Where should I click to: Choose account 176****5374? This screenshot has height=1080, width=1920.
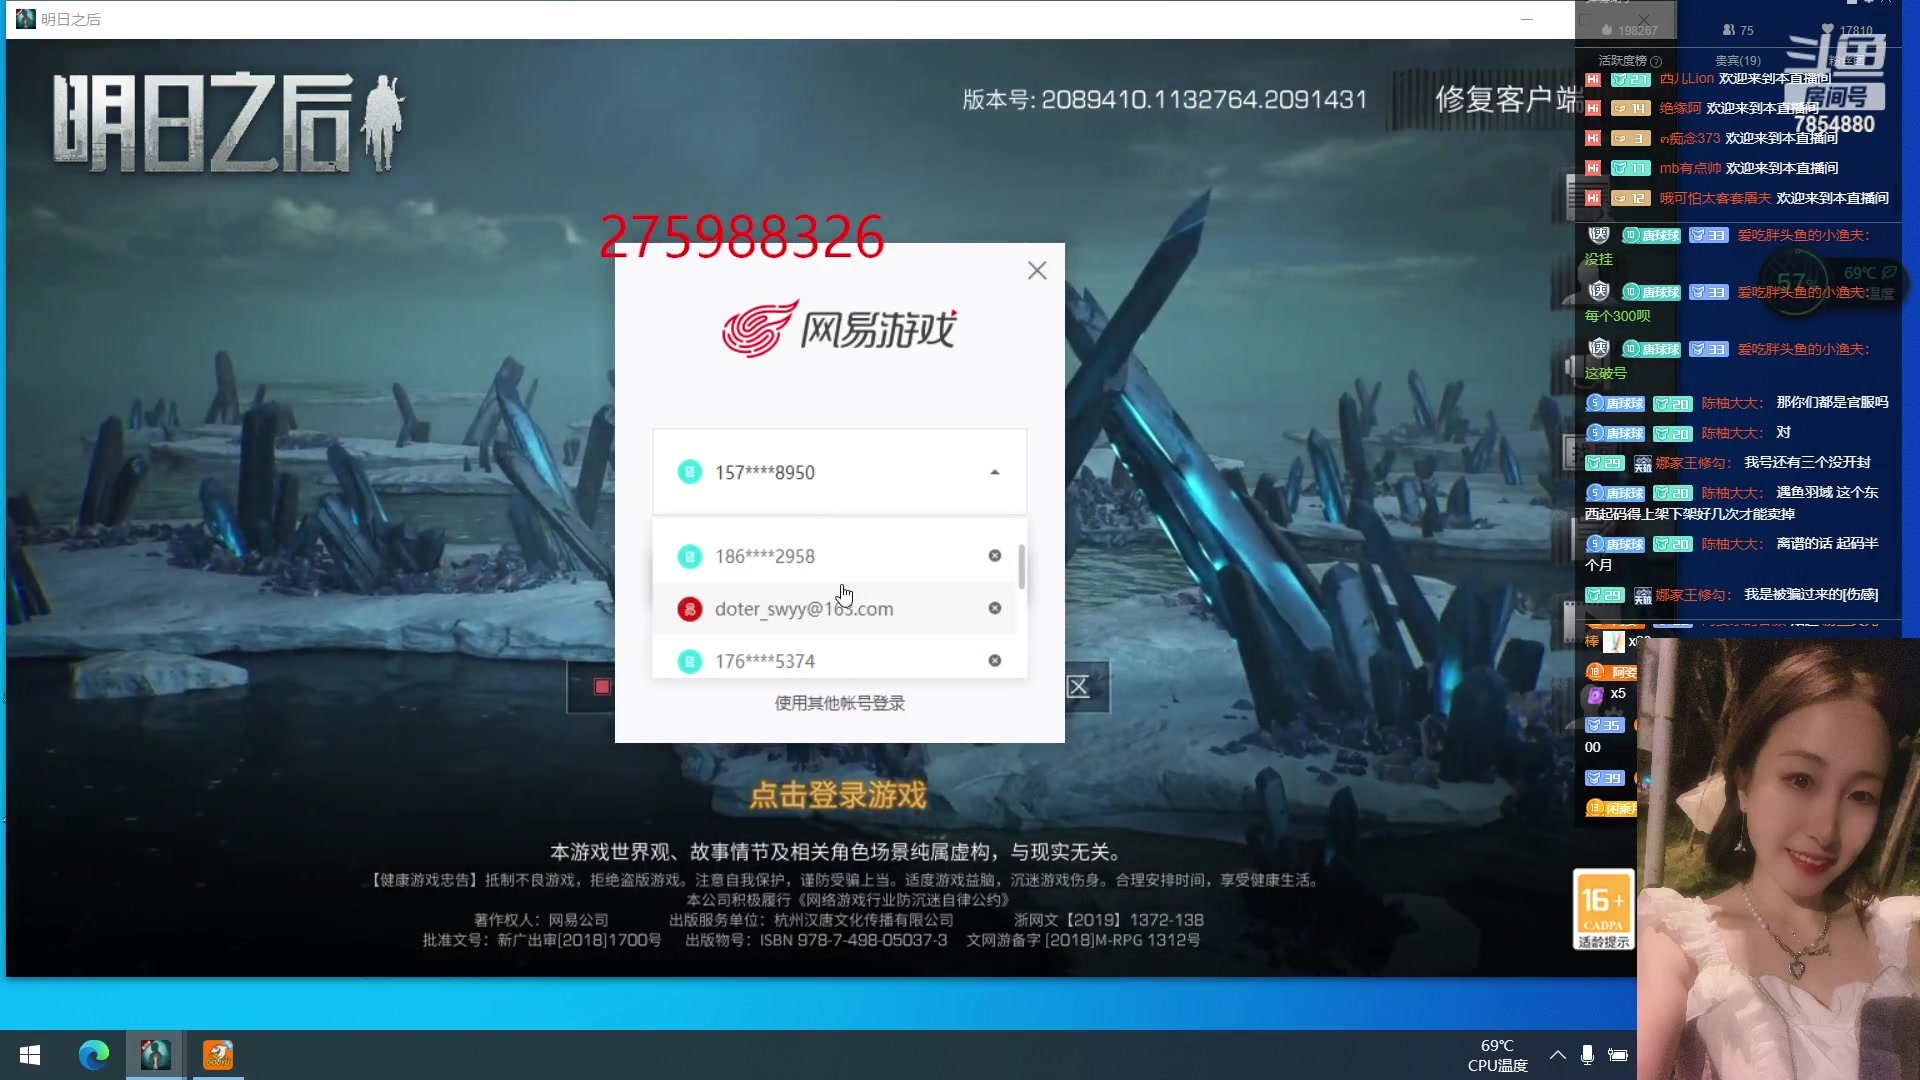835,660
